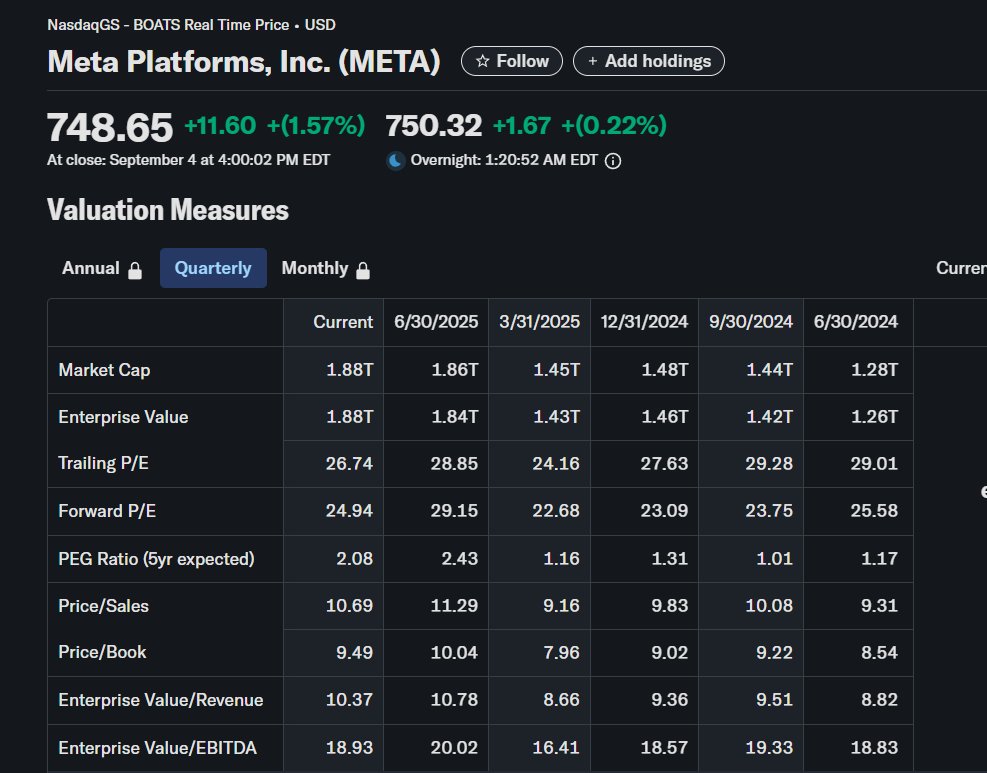
Task: Click the 750.32 overnight price
Action: tap(434, 125)
